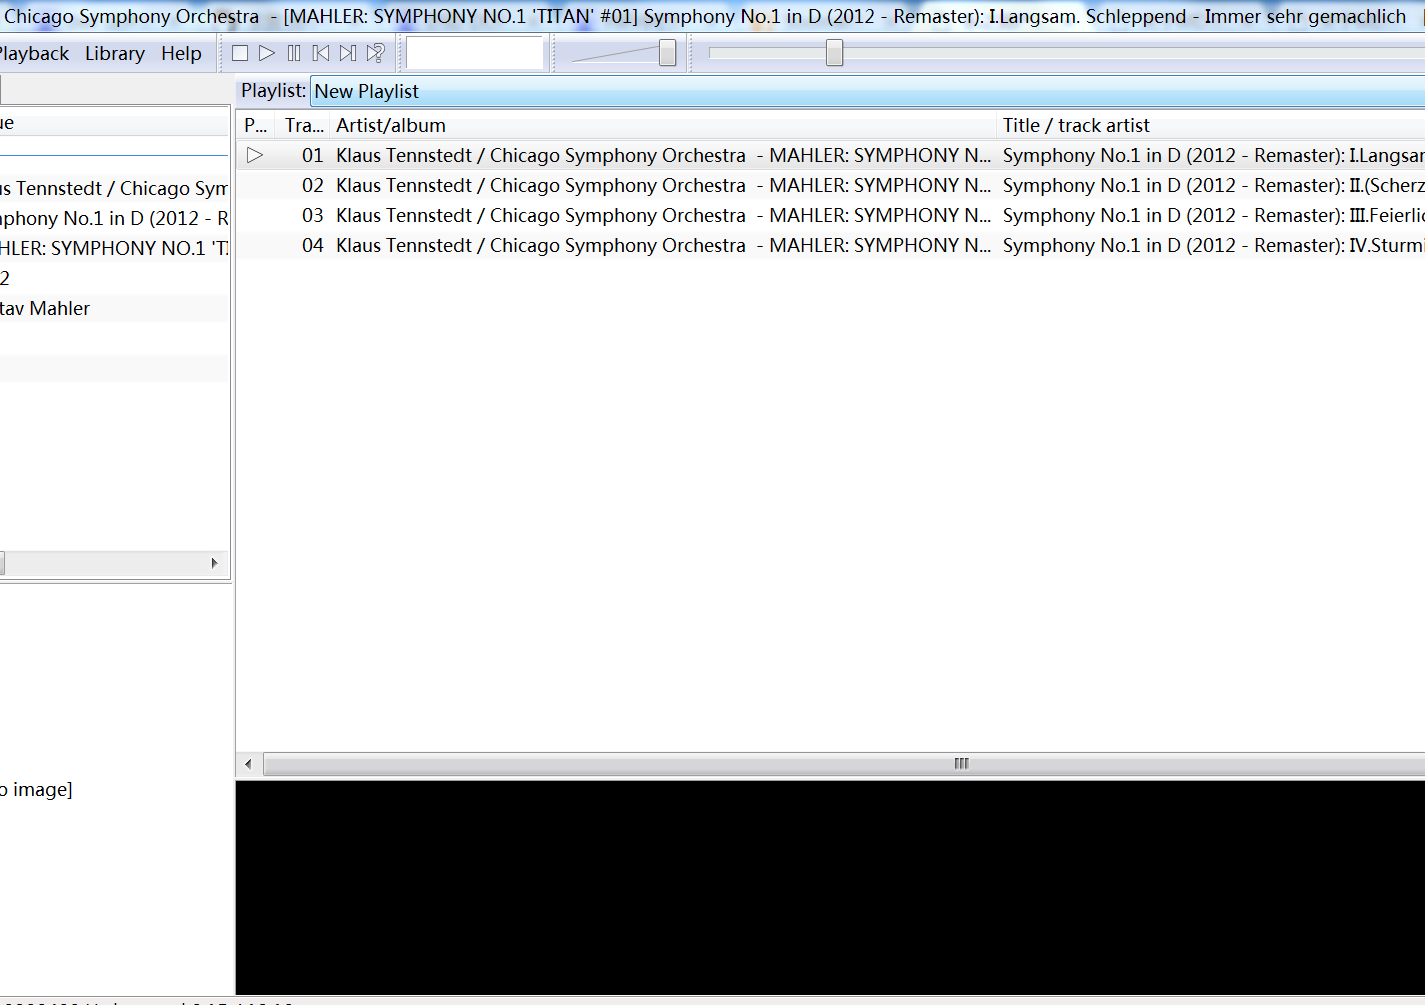This screenshot has height=1005, width=1425.
Task: Click the Pause icon
Action: [x=293, y=53]
